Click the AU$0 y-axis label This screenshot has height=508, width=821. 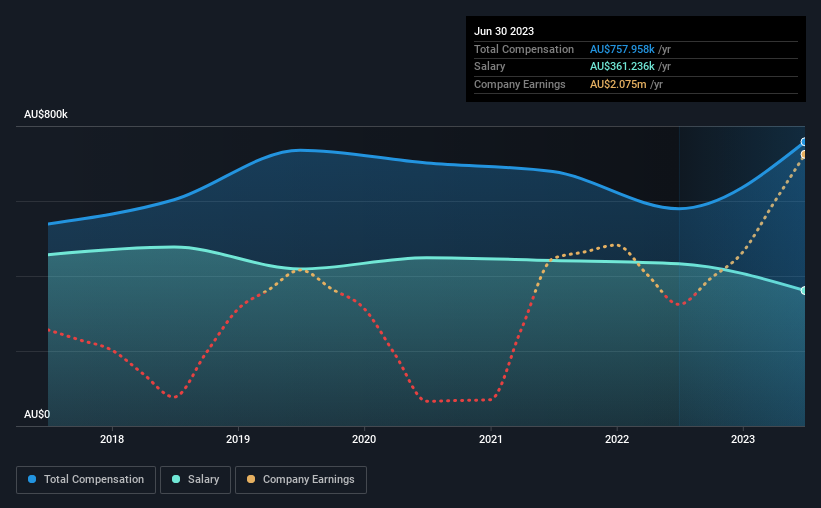[37, 414]
